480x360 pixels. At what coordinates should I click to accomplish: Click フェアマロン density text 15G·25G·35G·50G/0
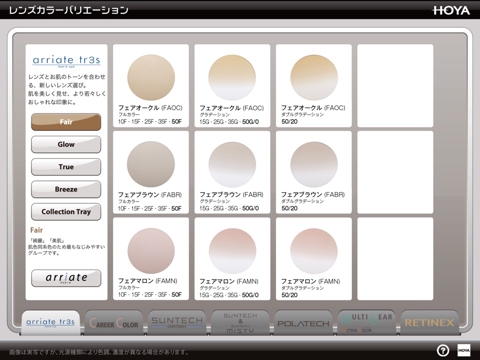[229, 295]
